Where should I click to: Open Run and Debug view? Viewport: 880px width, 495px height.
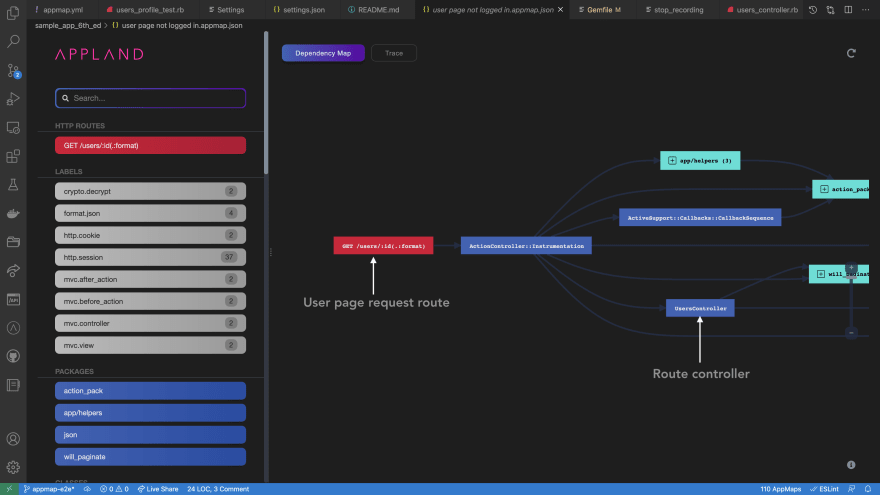coord(13,99)
